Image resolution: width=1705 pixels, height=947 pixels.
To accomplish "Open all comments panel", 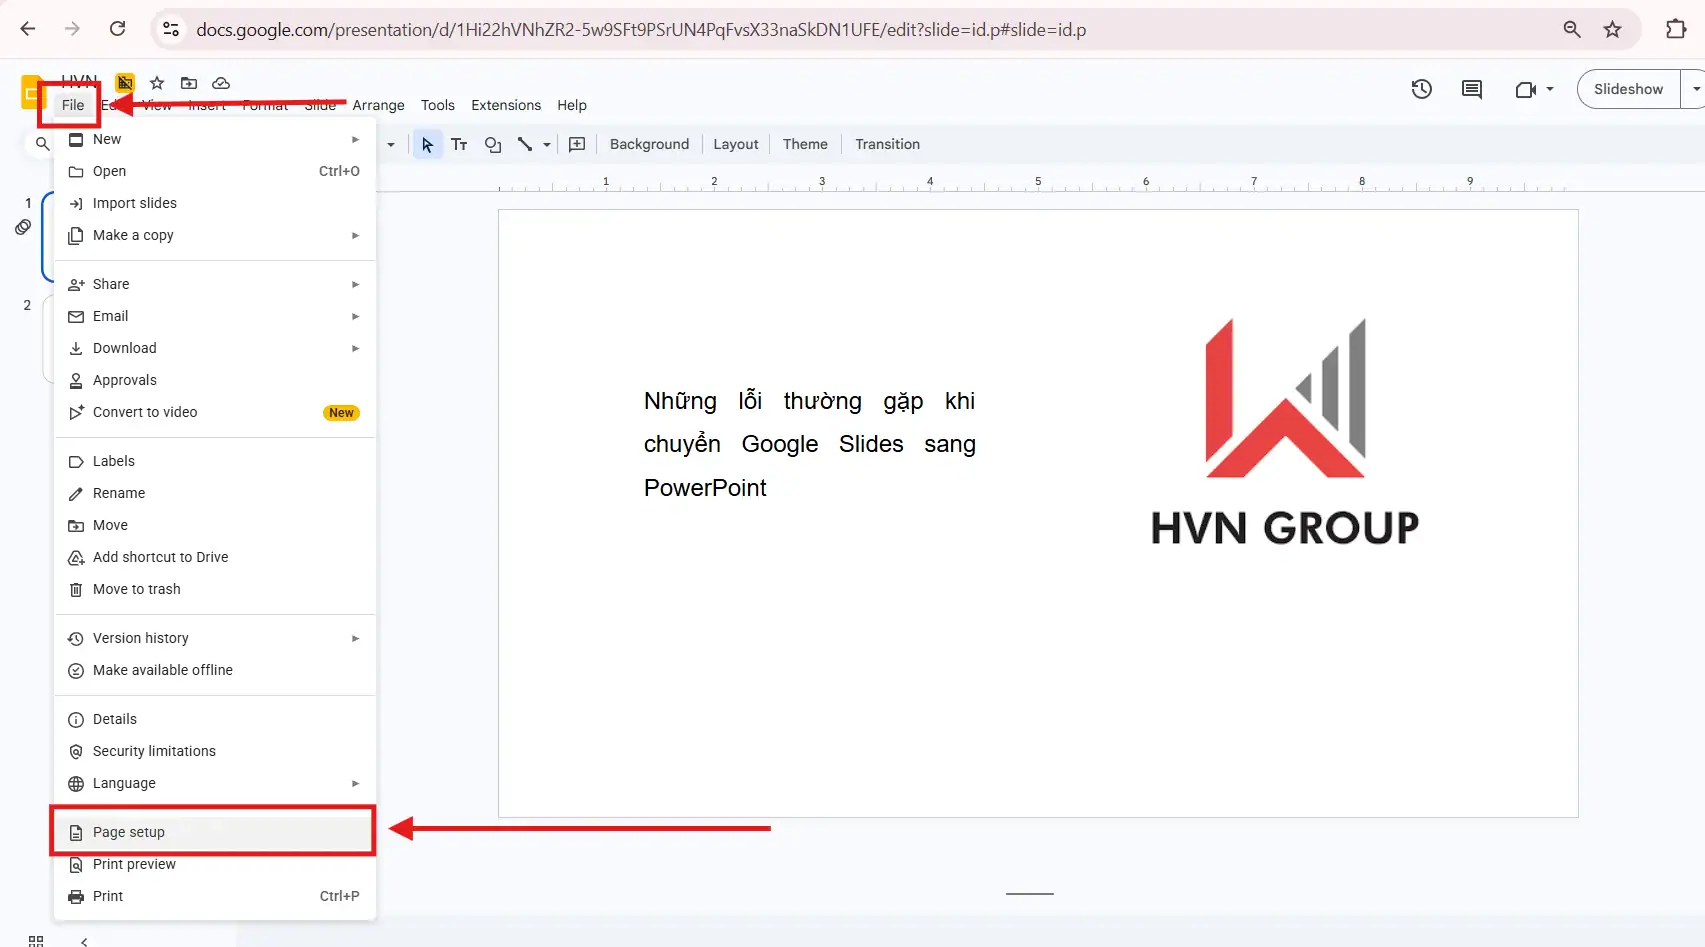I will 1471,89.
